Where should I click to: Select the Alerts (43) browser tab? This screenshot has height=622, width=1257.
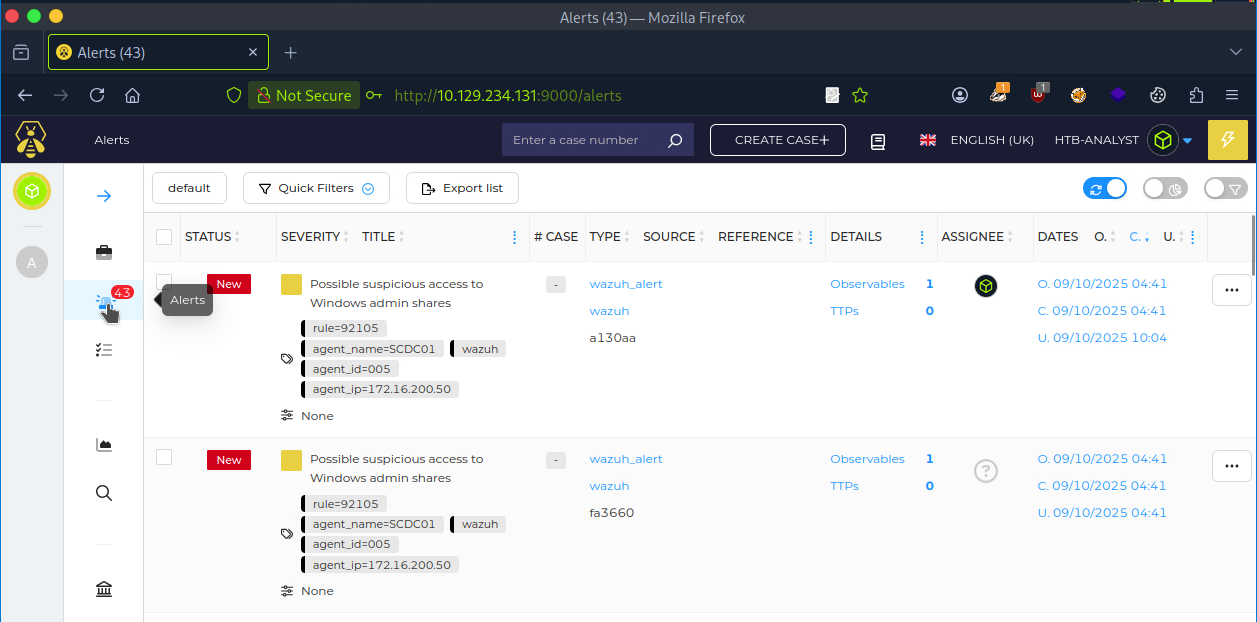point(150,52)
